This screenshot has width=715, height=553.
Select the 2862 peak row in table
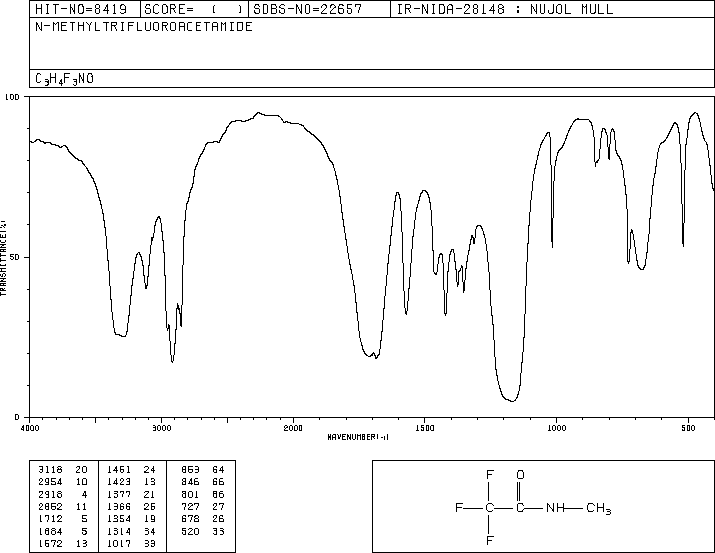(63, 506)
